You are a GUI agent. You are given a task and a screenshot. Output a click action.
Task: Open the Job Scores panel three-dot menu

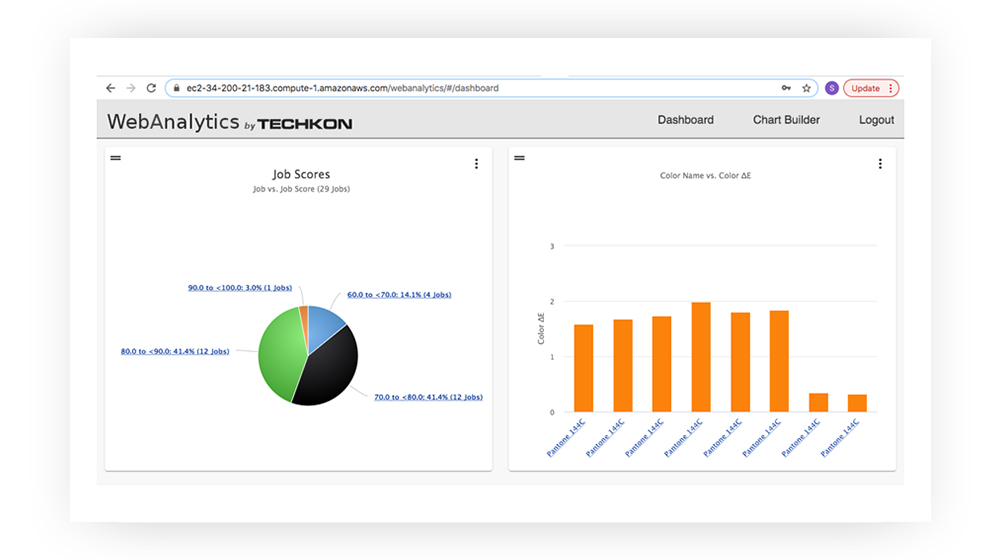point(476,164)
